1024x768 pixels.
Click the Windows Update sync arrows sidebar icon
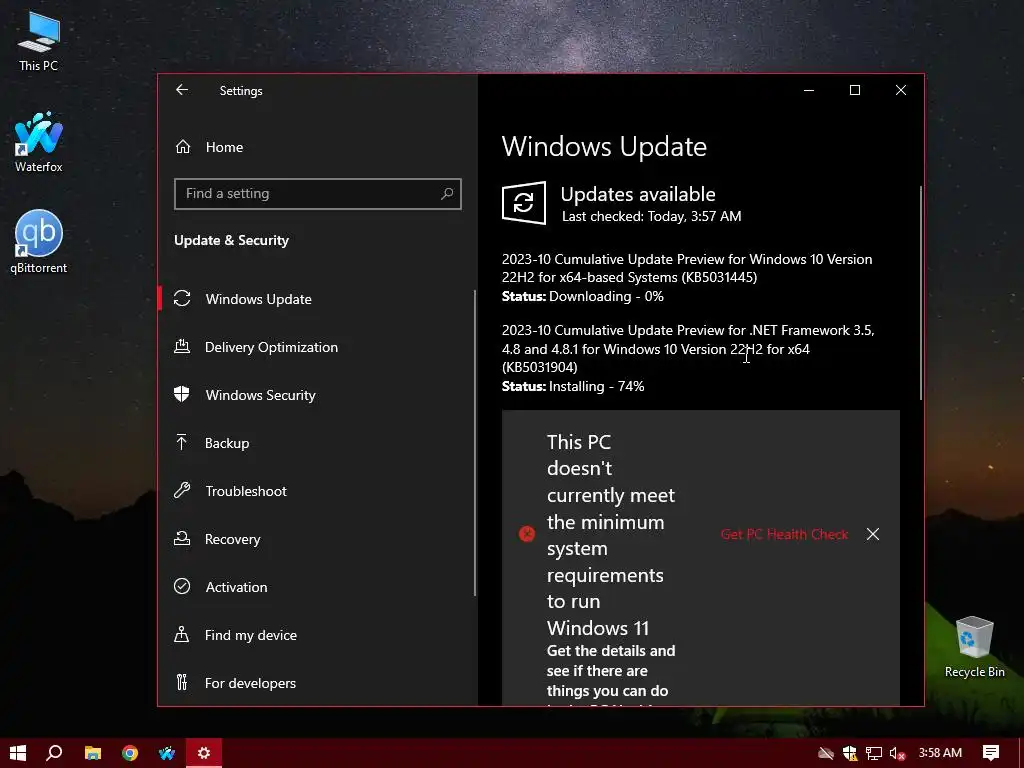tap(182, 298)
